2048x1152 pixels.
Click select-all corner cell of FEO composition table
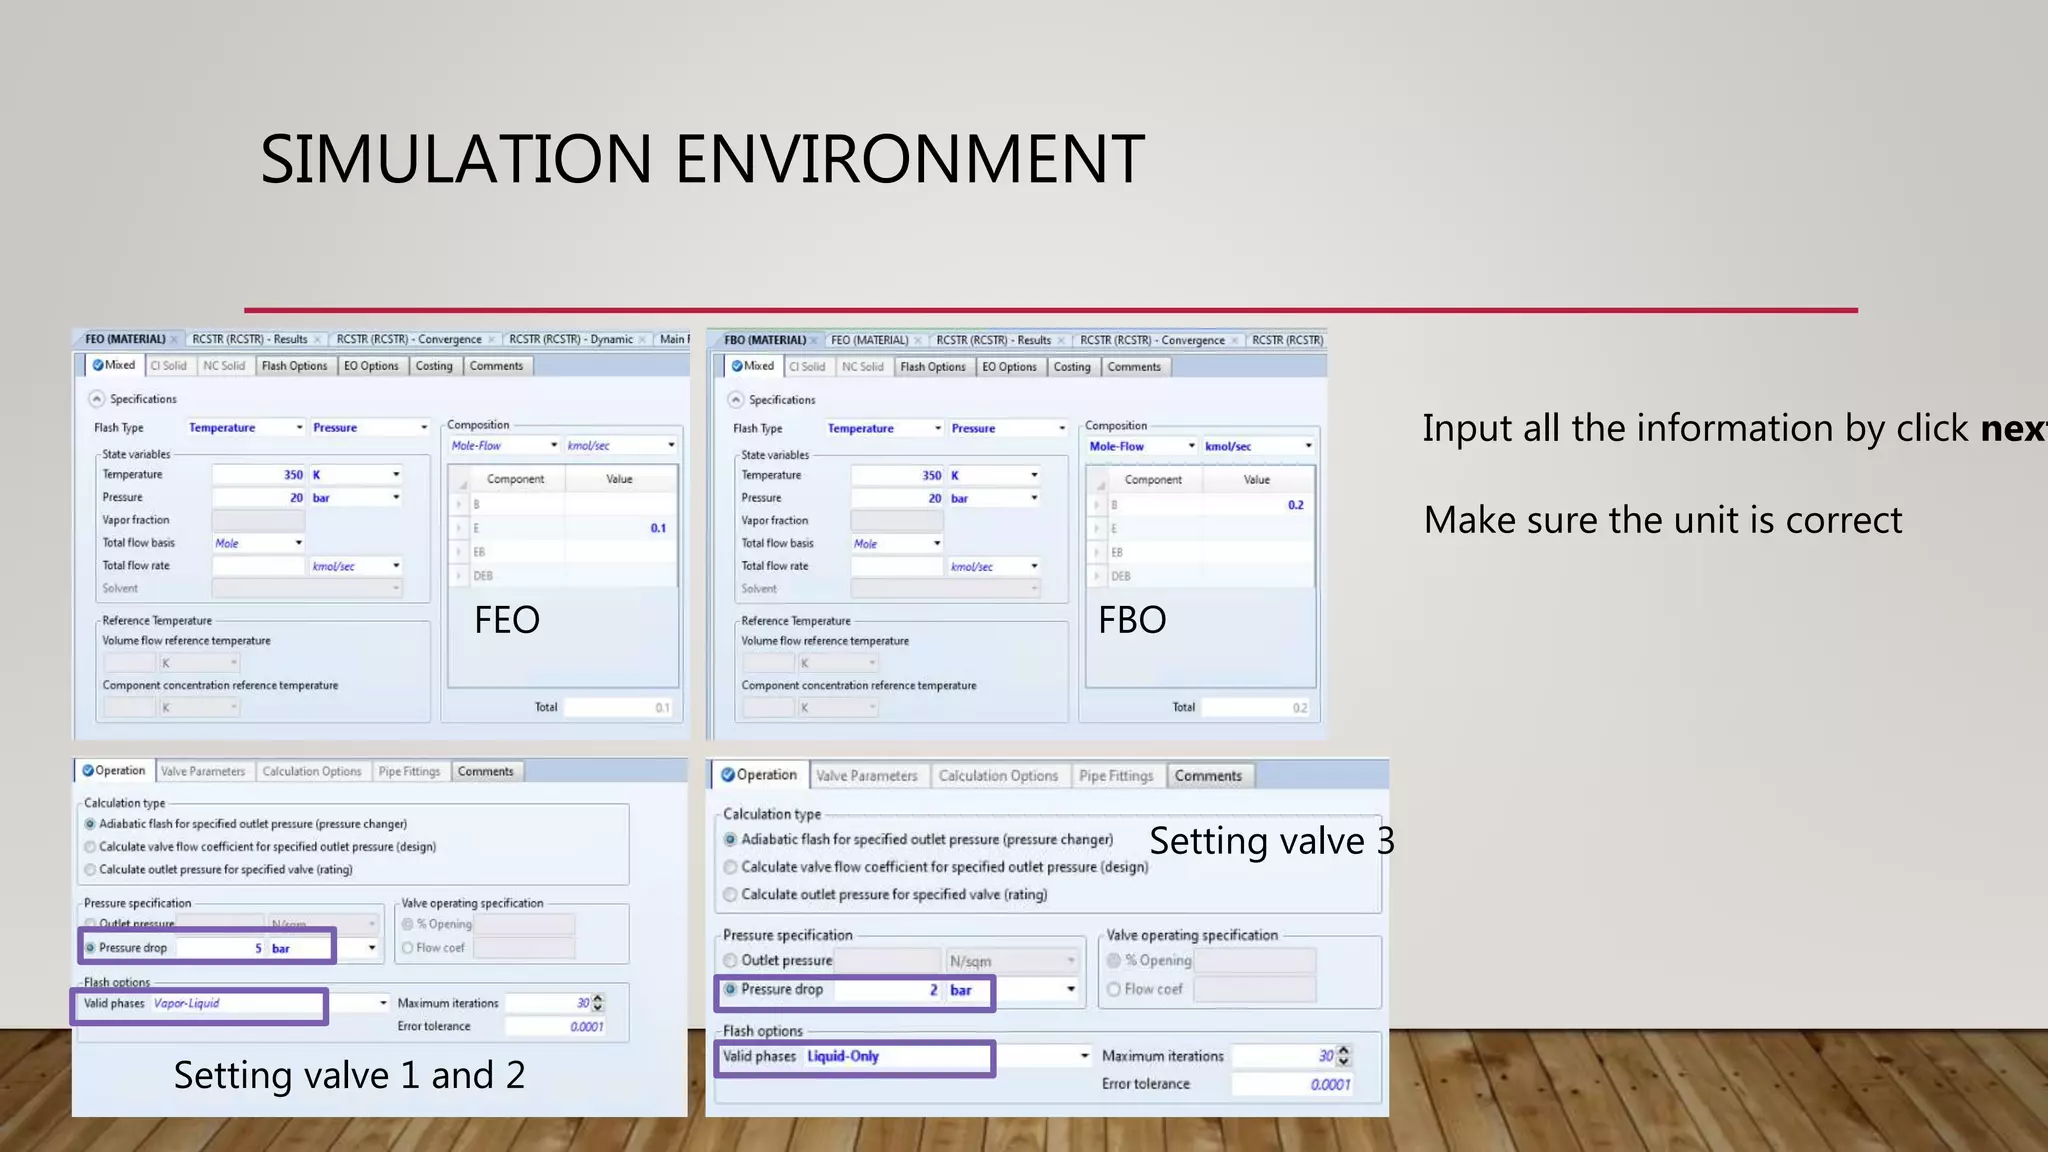(x=460, y=479)
